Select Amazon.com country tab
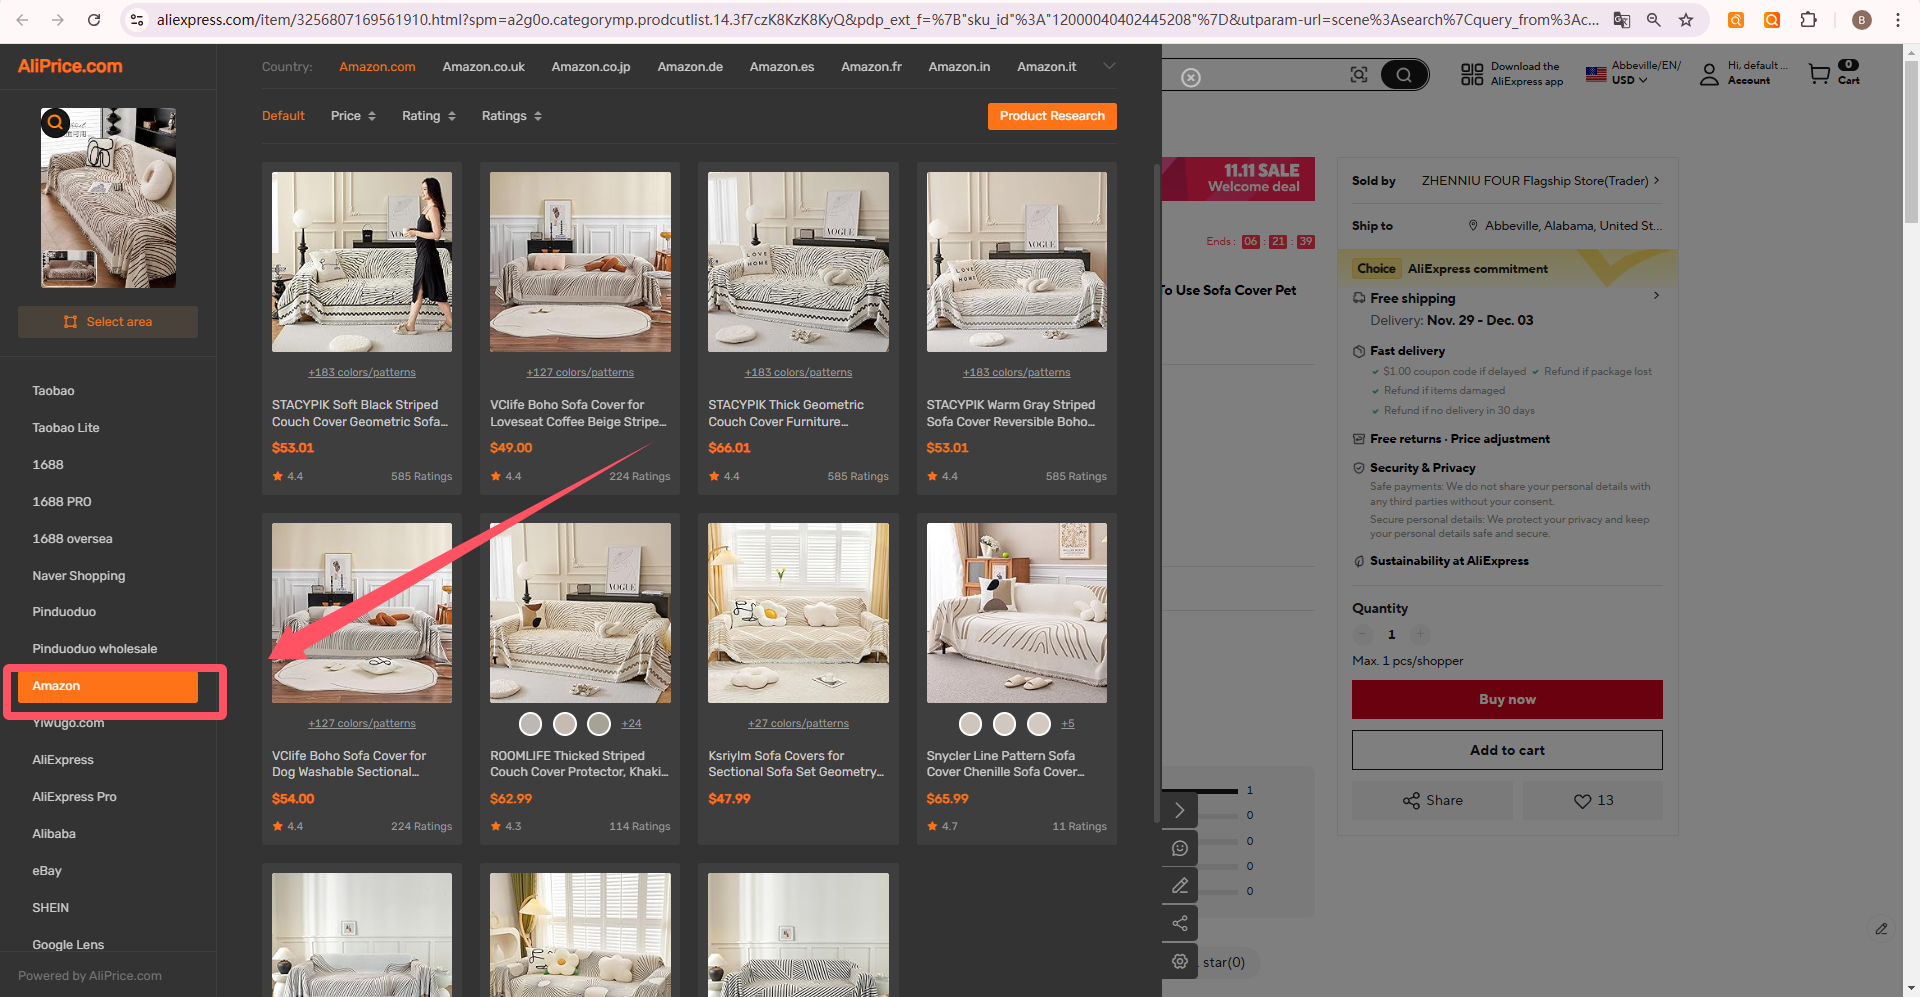Viewport: 1920px width, 997px height. pos(377,67)
